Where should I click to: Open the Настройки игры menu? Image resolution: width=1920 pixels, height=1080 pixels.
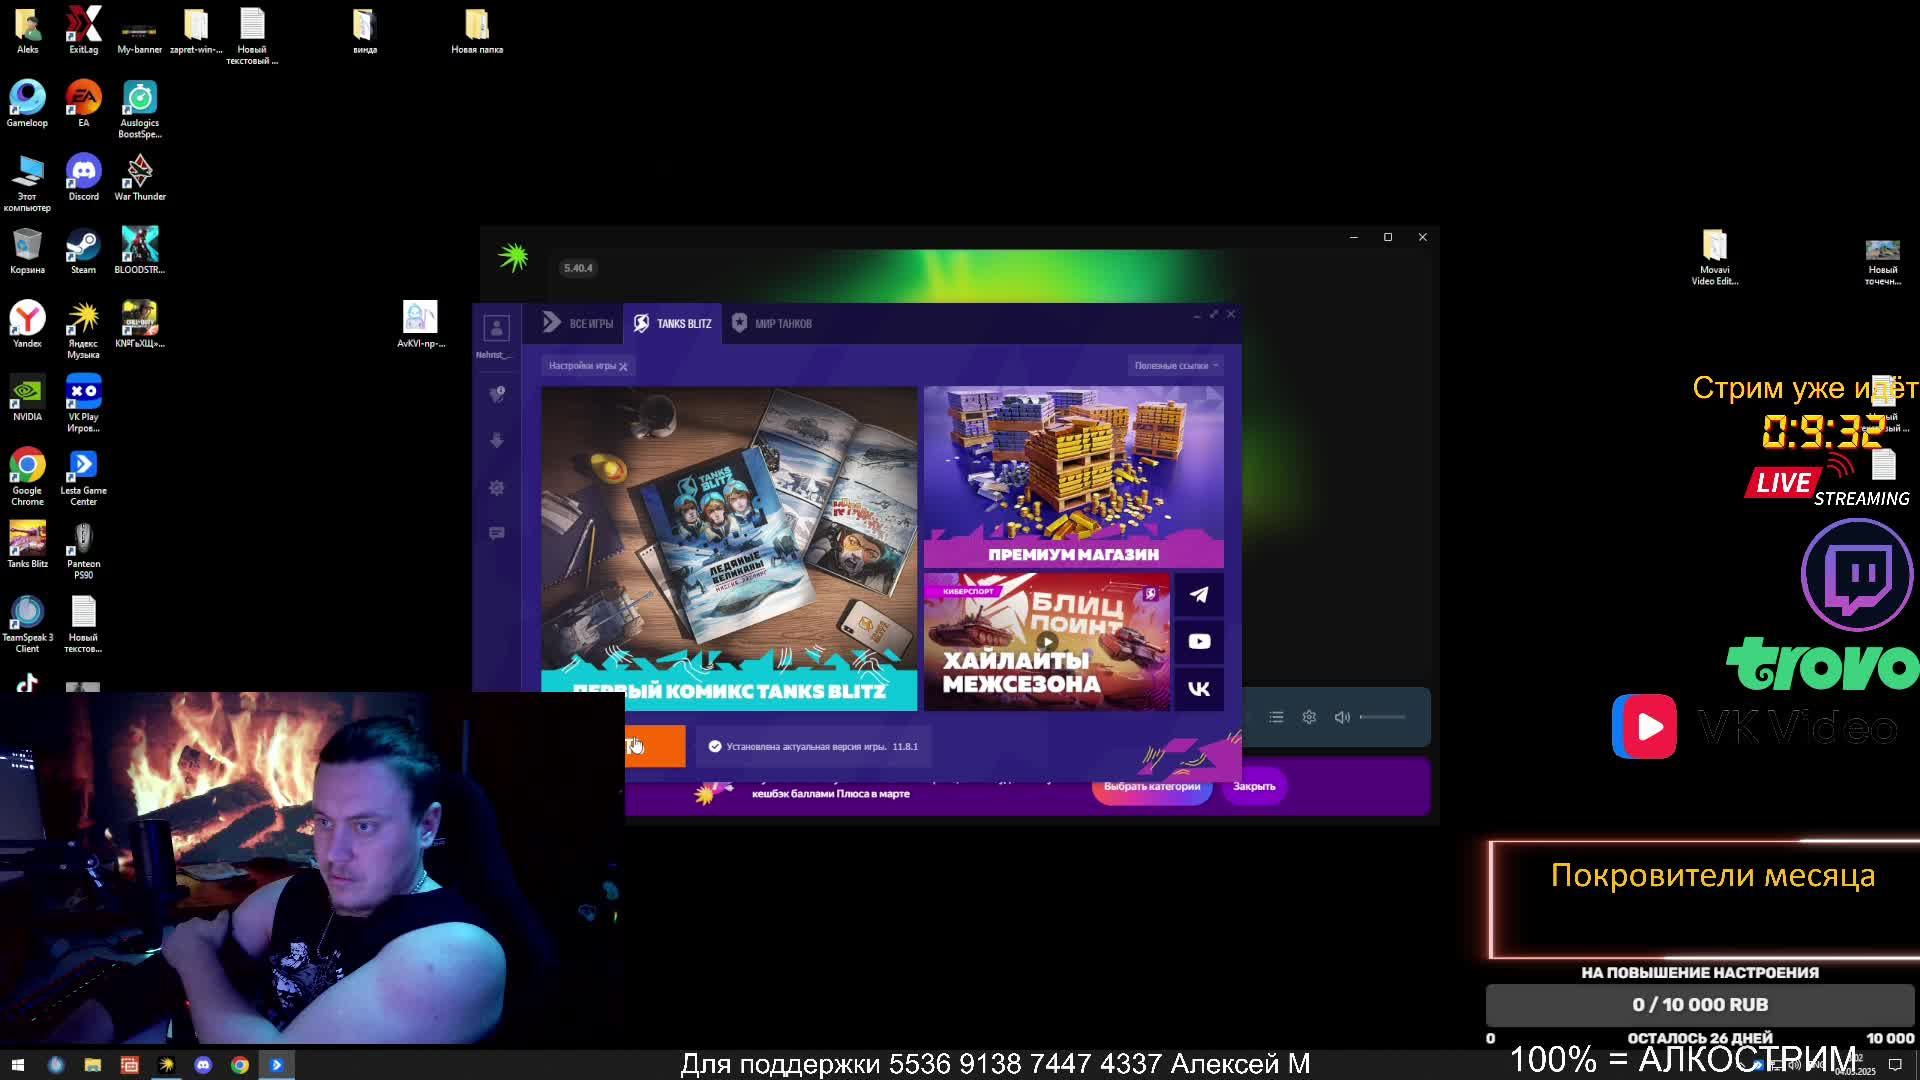point(587,366)
